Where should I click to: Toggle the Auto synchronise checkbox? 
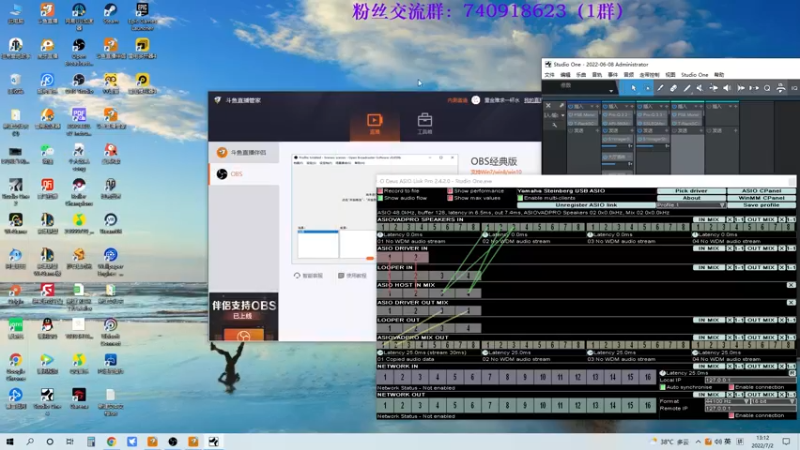point(663,387)
